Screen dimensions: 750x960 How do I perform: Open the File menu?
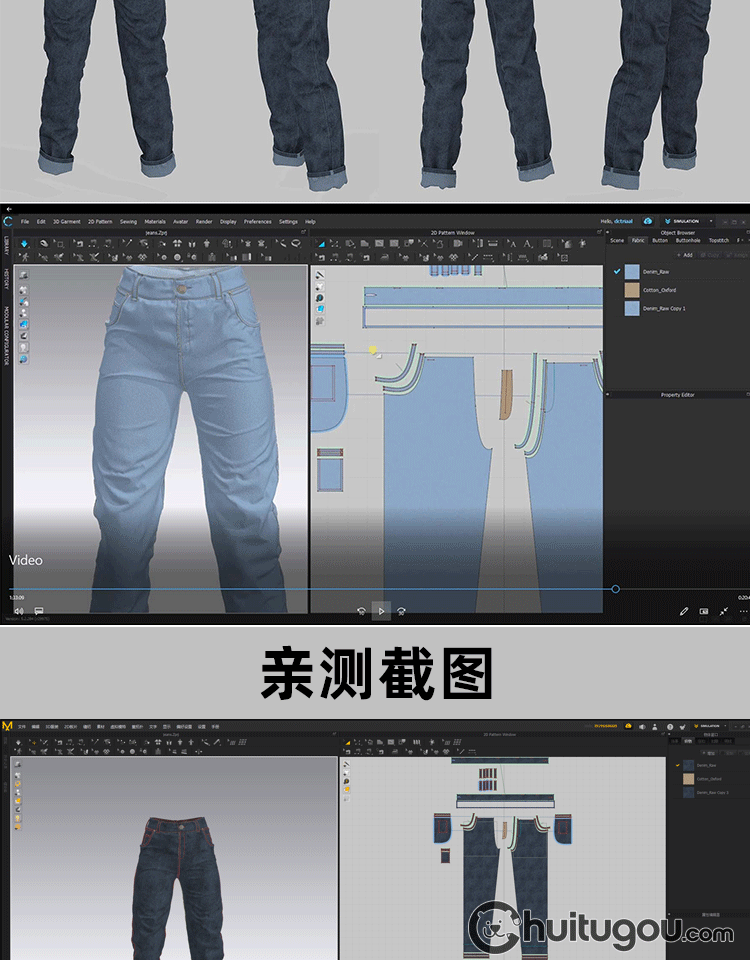point(25,222)
